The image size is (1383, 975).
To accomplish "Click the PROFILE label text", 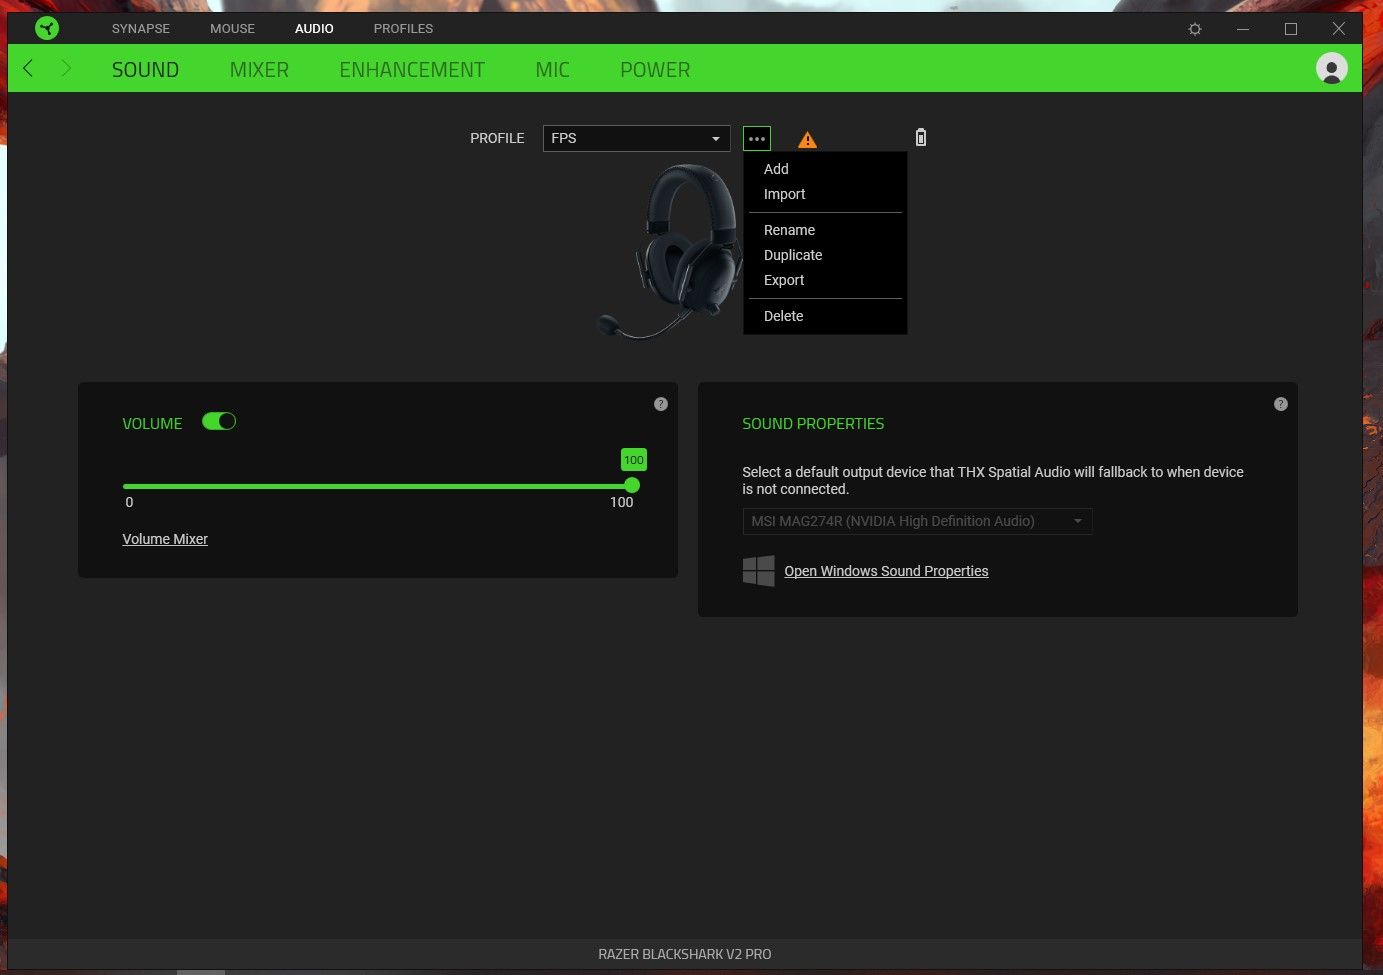I will pyautogui.click(x=497, y=138).
